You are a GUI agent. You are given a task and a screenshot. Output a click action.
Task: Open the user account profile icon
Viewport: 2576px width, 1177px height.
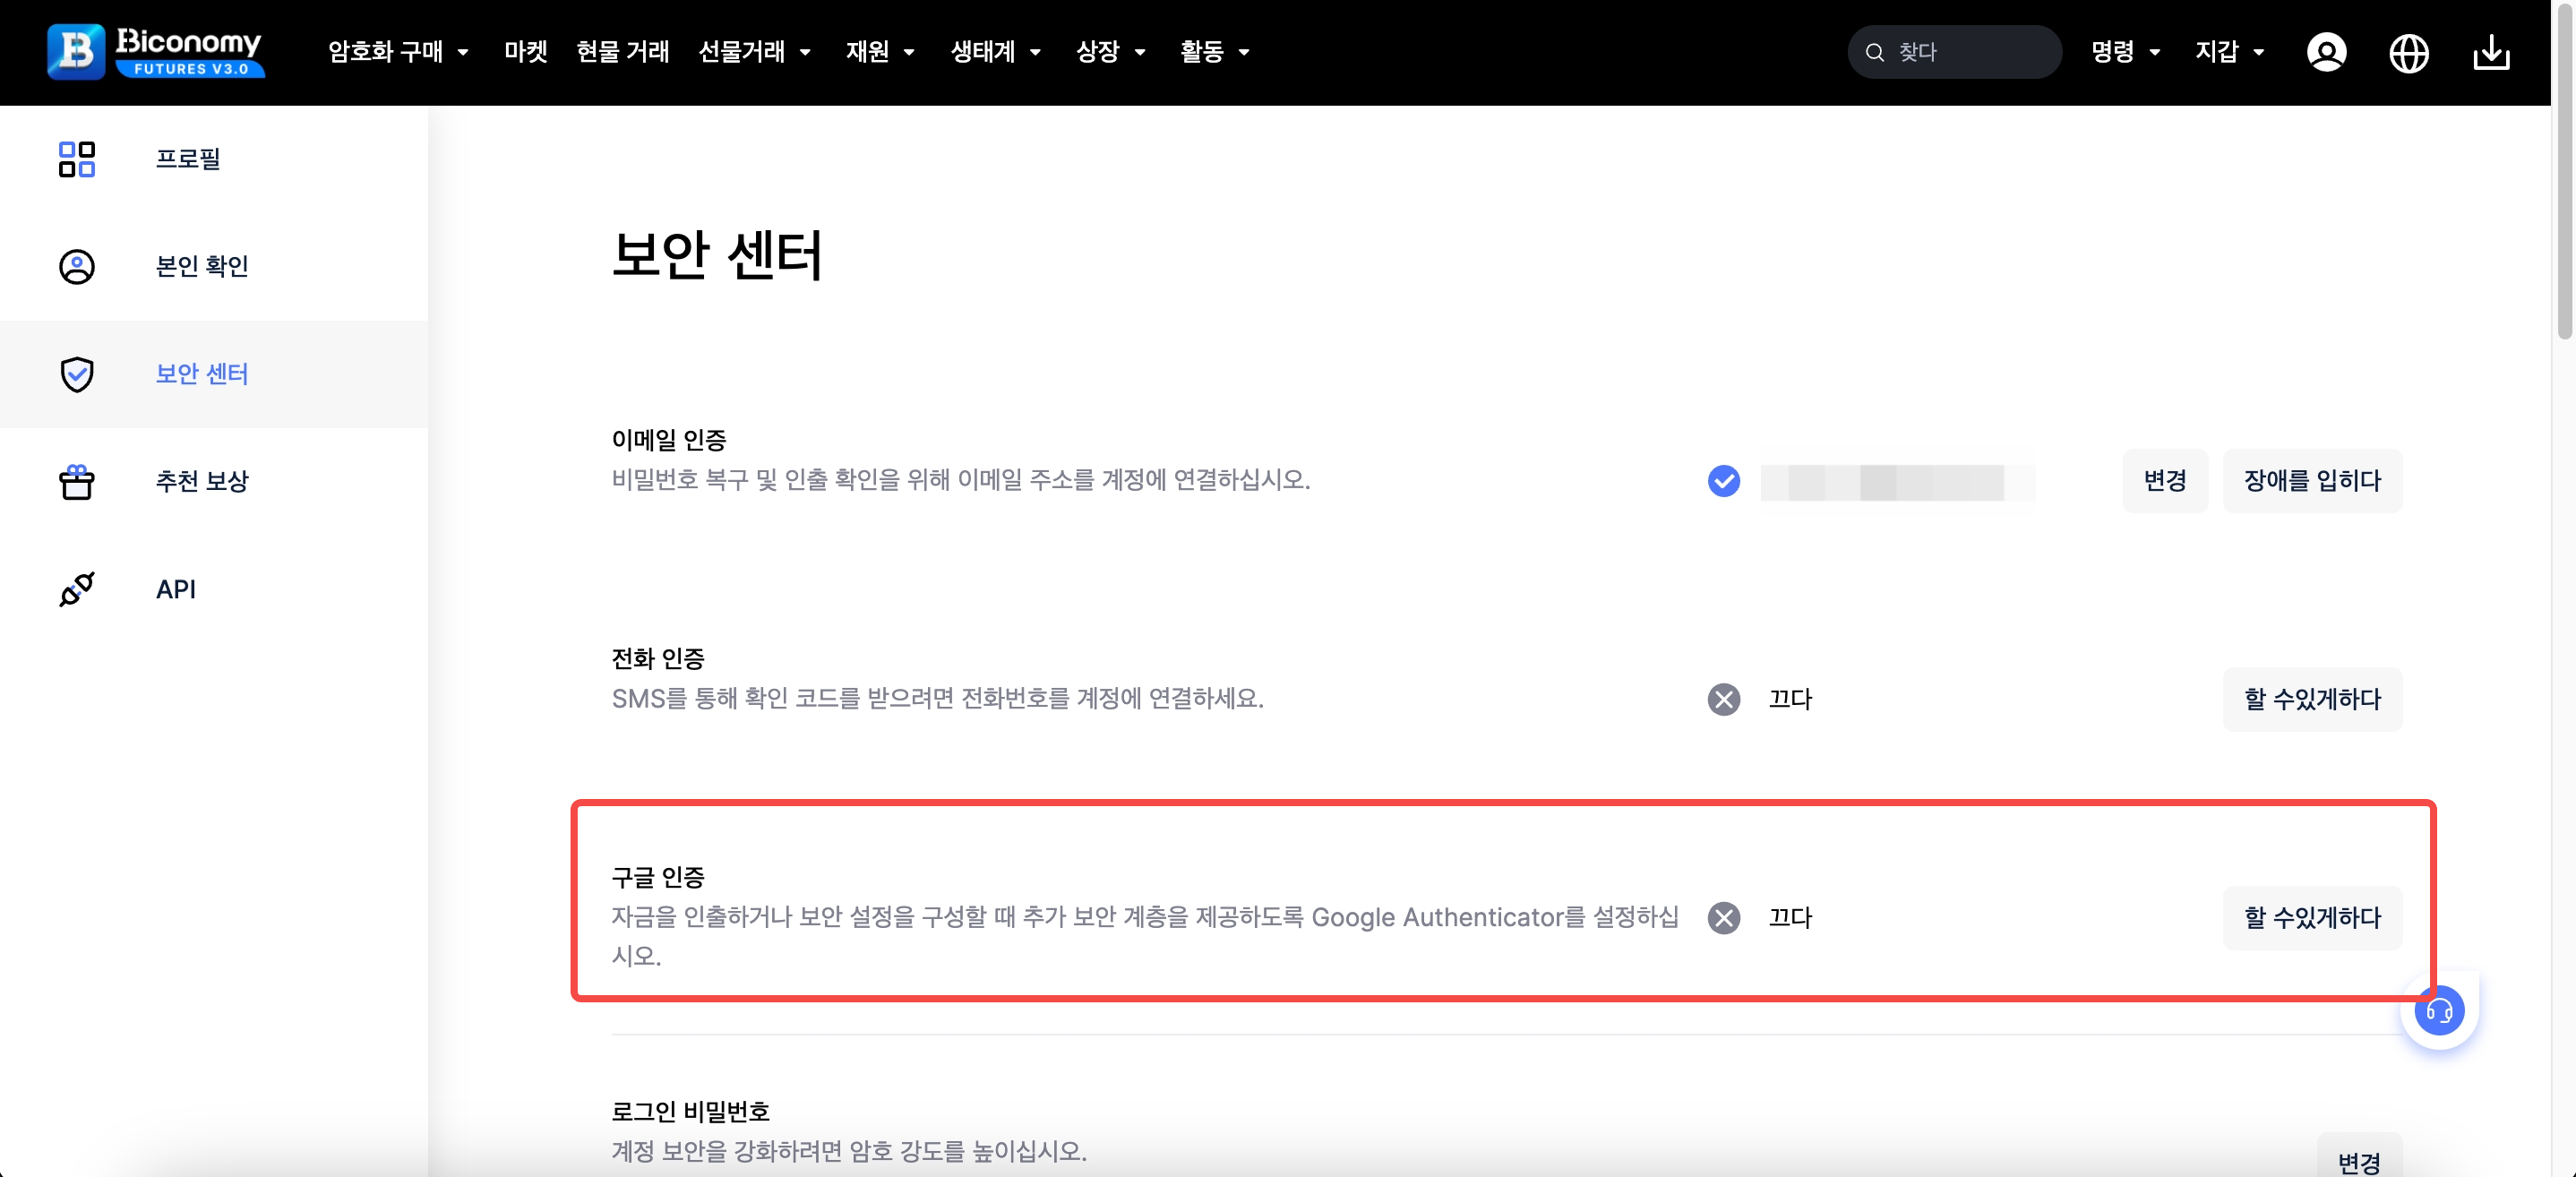pyautogui.click(x=2326, y=52)
